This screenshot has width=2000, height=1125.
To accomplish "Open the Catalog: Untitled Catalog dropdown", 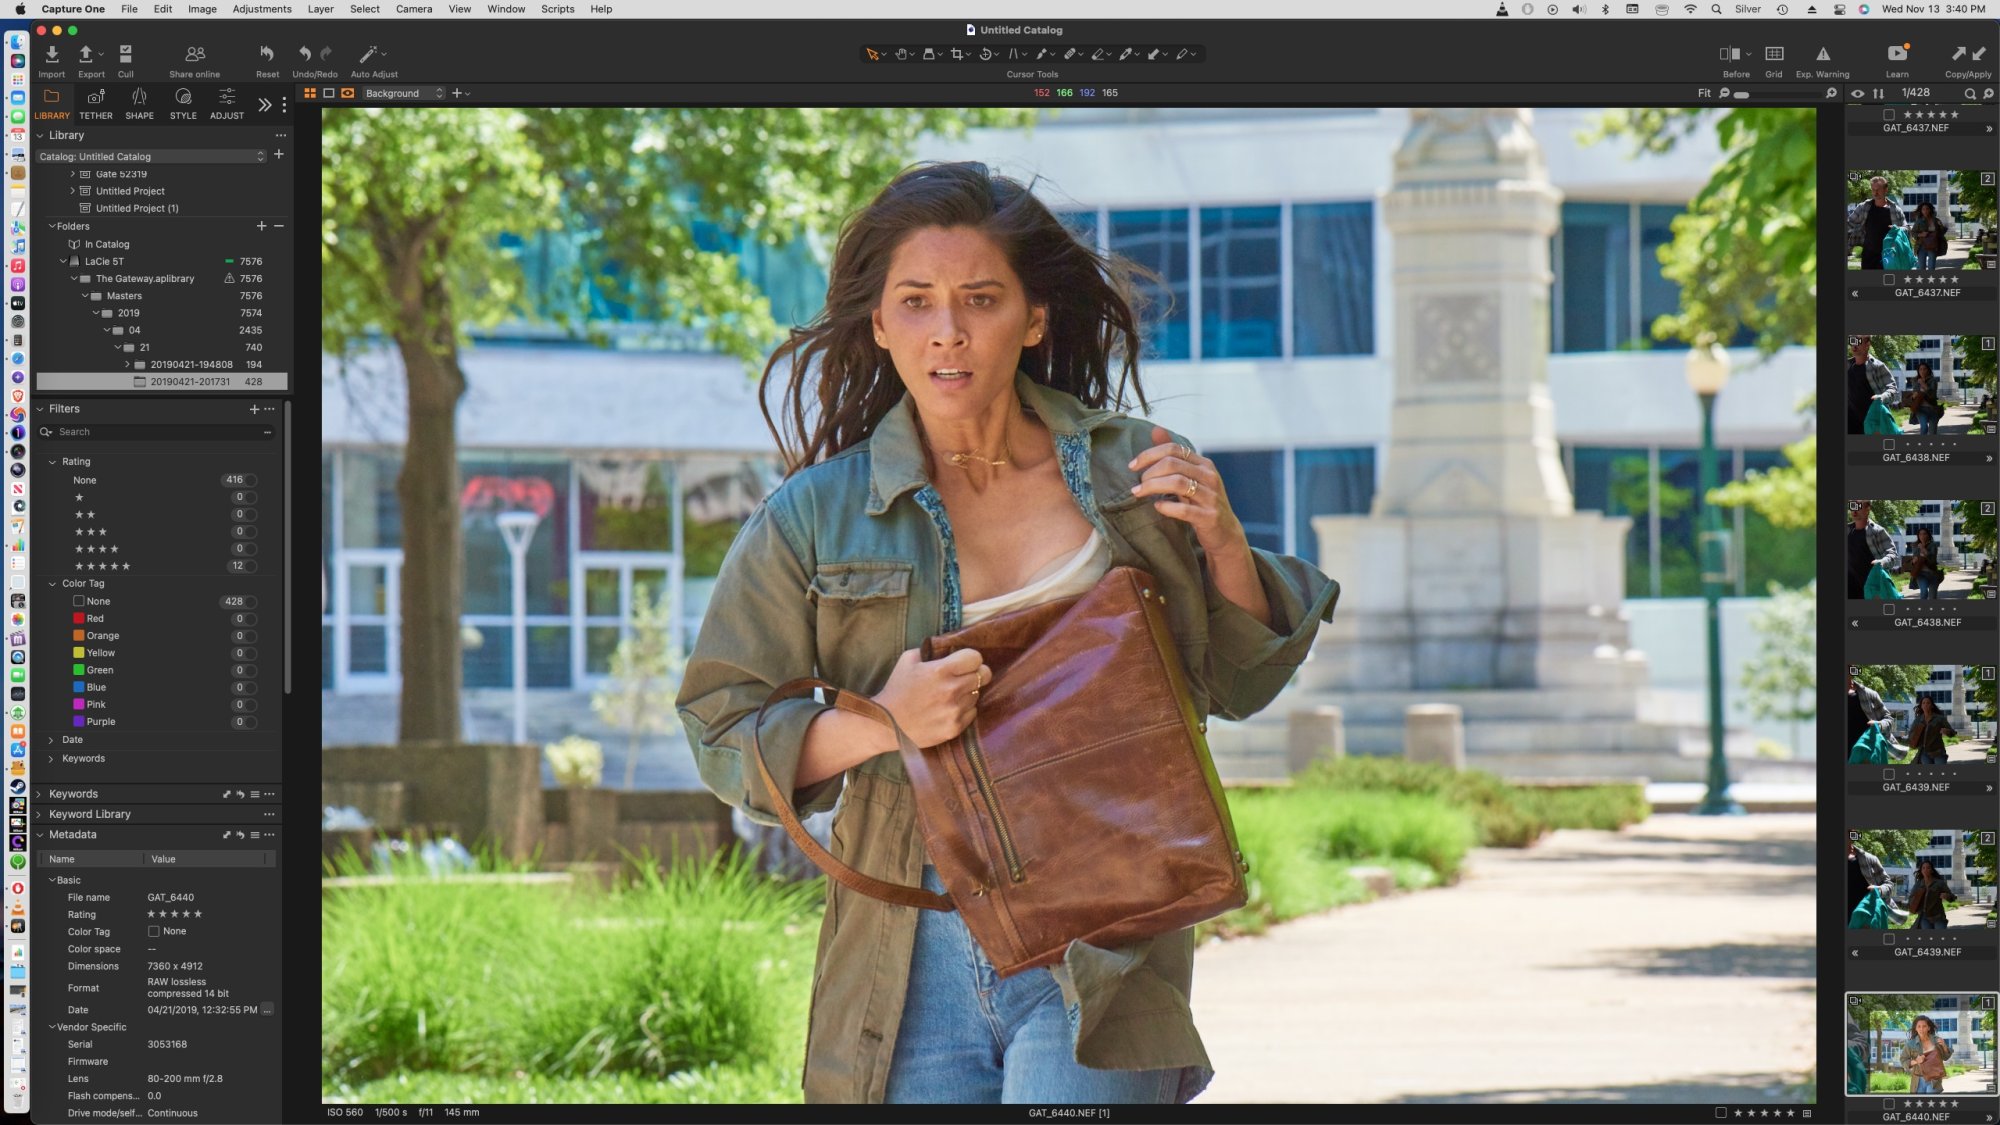I will pyautogui.click(x=151, y=156).
